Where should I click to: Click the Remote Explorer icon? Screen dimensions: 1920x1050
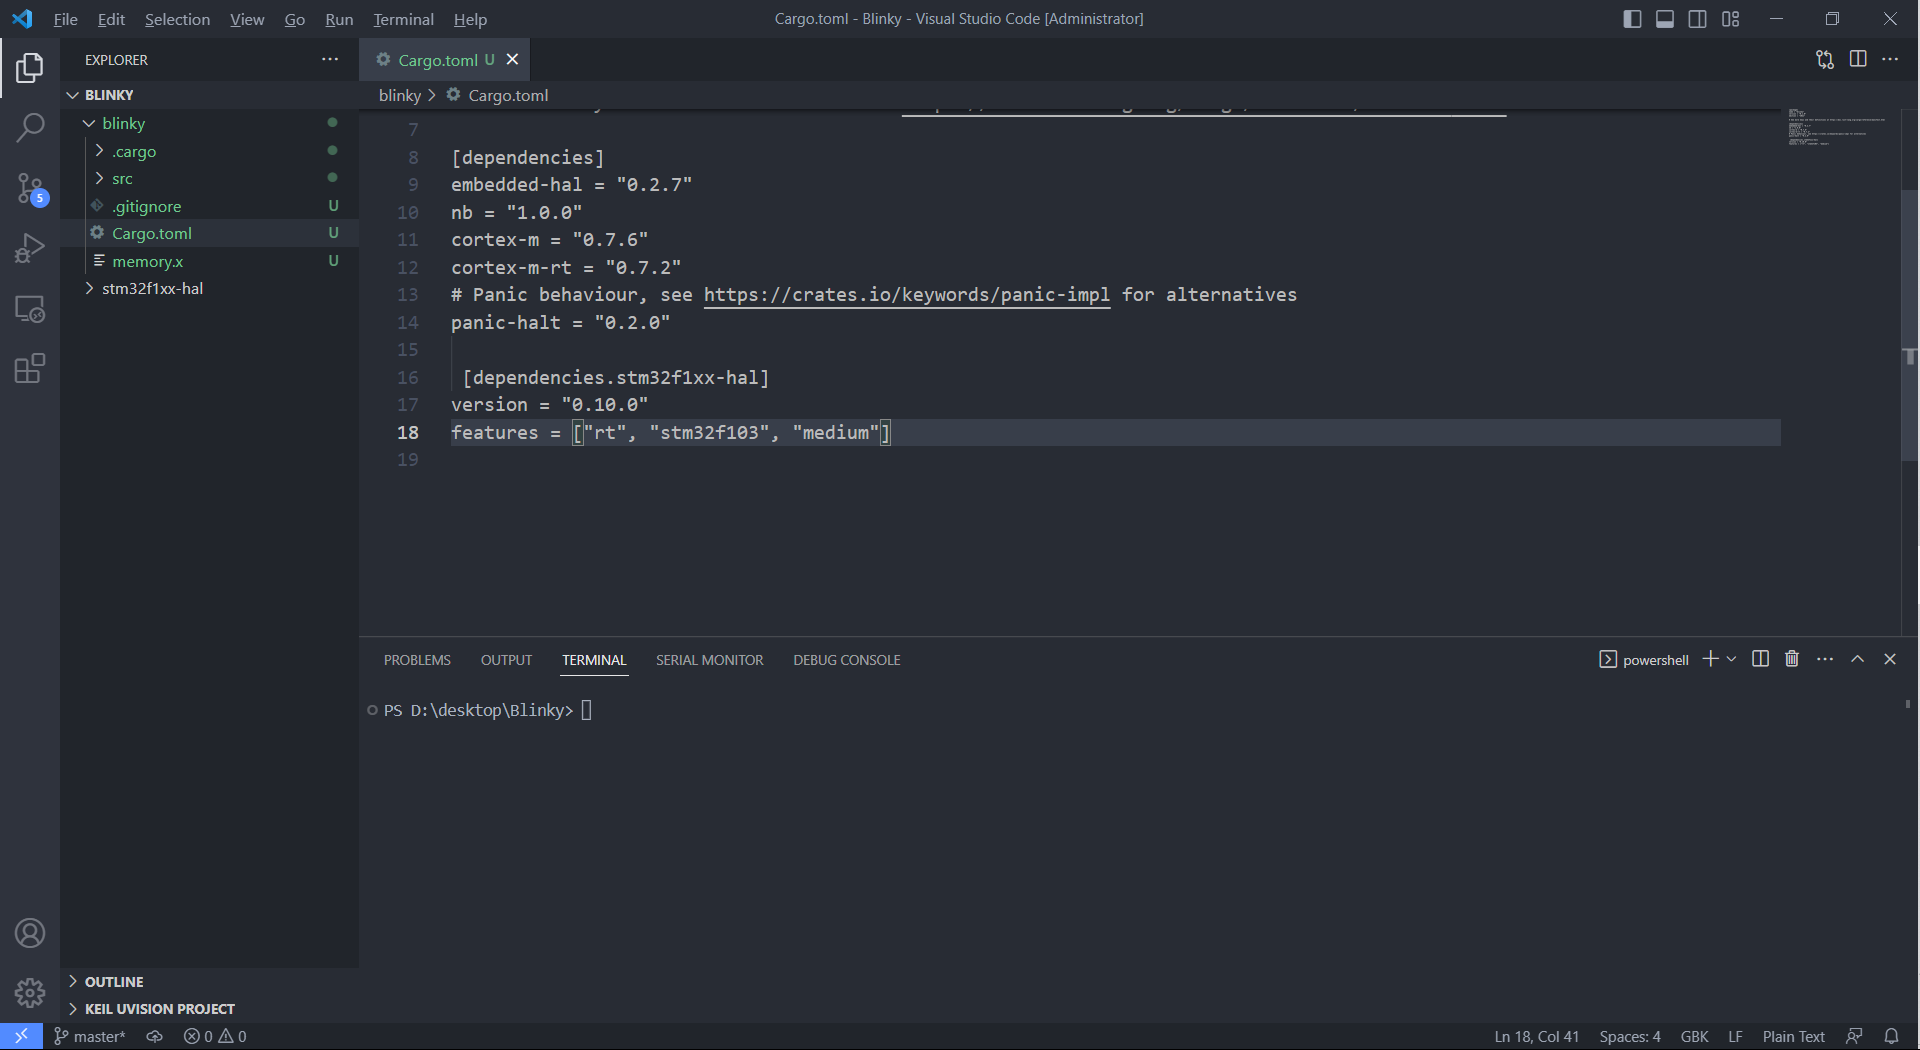[x=30, y=310]
